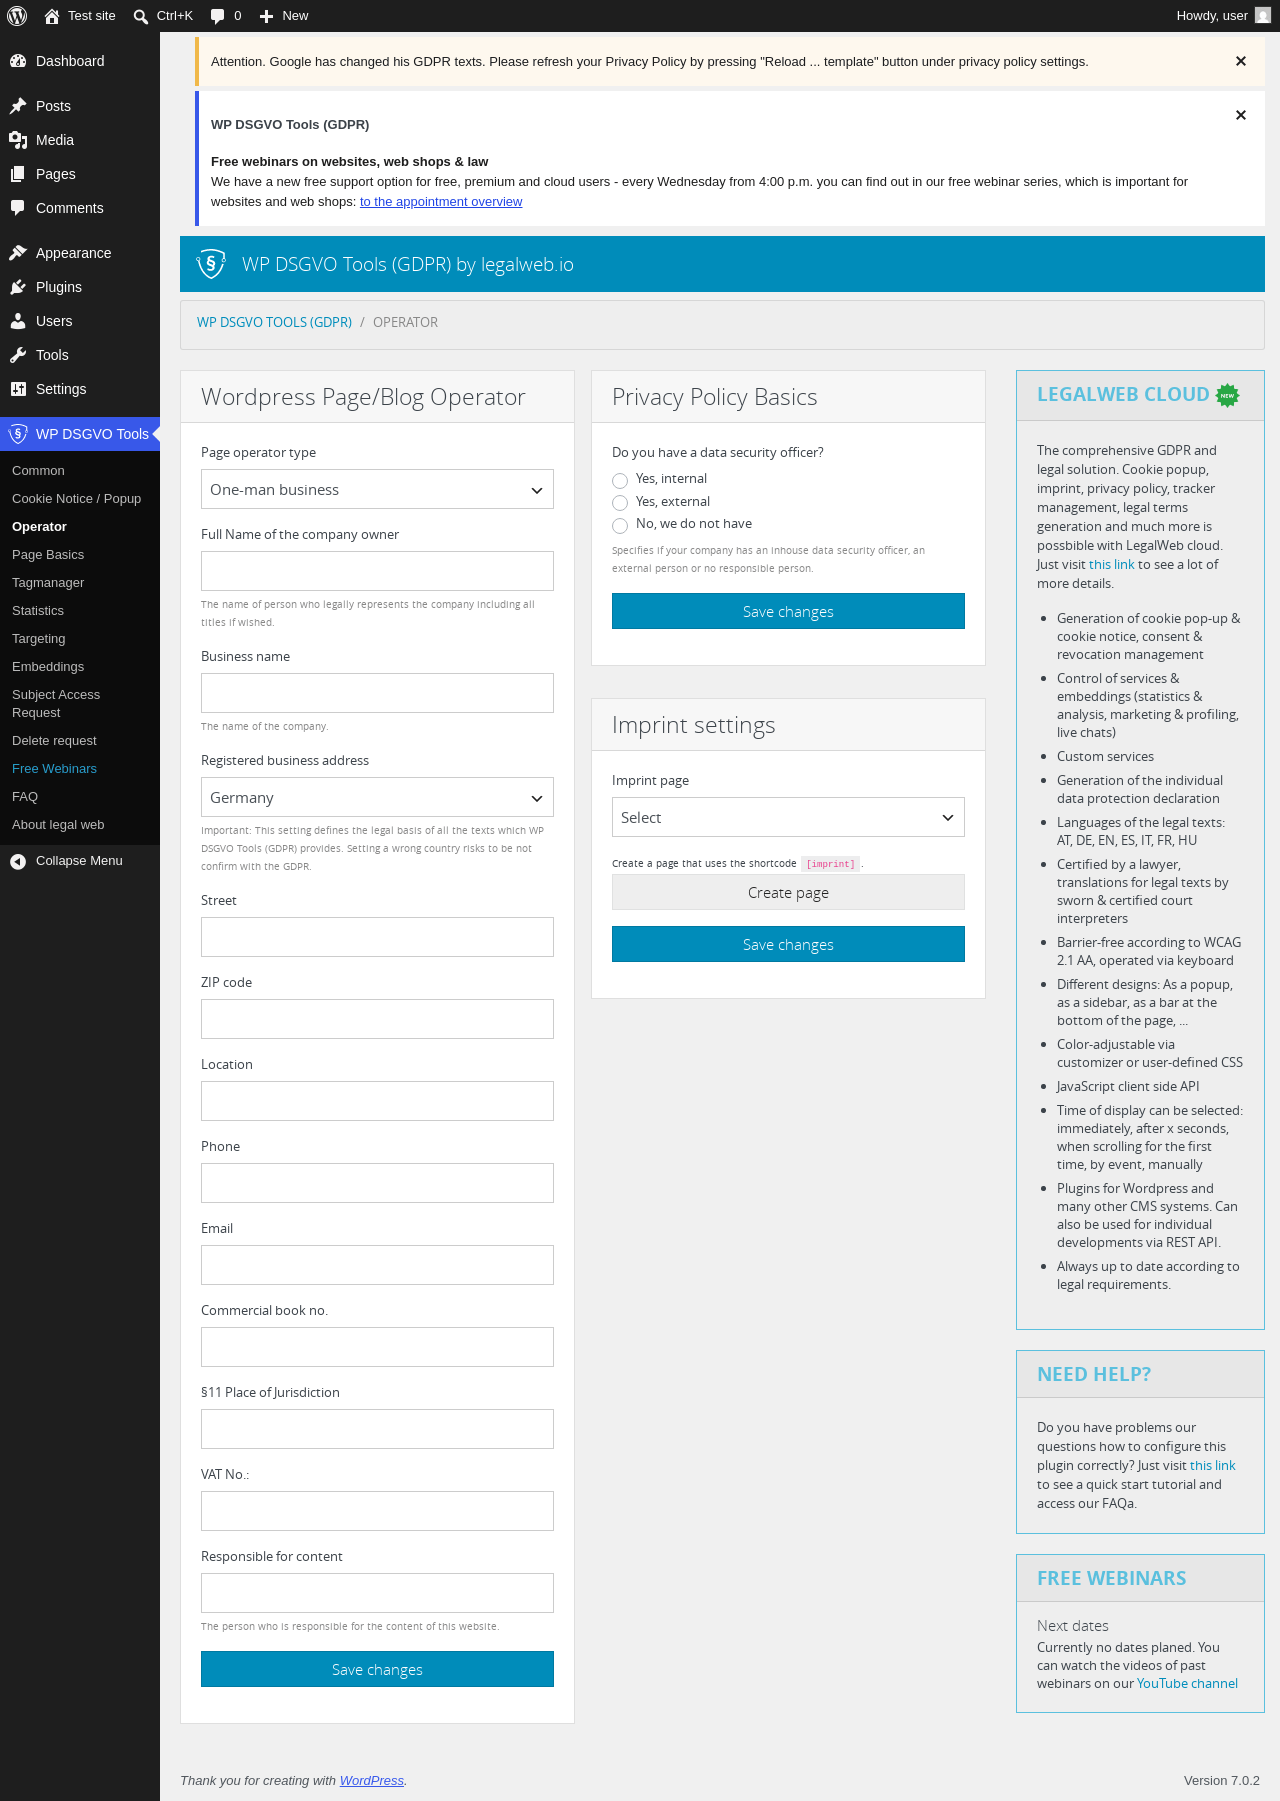Click the Phone input field
This screenshot has width=1280, height=1801.
point(377,1183)
